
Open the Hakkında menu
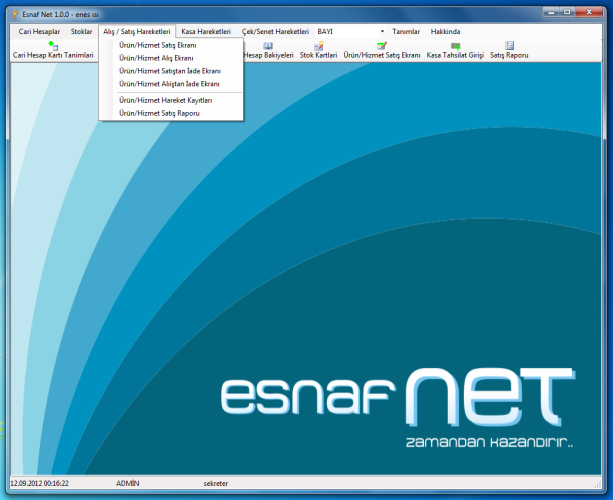point(445,32)
